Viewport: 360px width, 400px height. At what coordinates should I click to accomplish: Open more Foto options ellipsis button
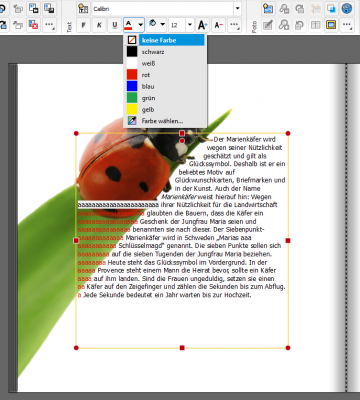(x=347, y=25)
